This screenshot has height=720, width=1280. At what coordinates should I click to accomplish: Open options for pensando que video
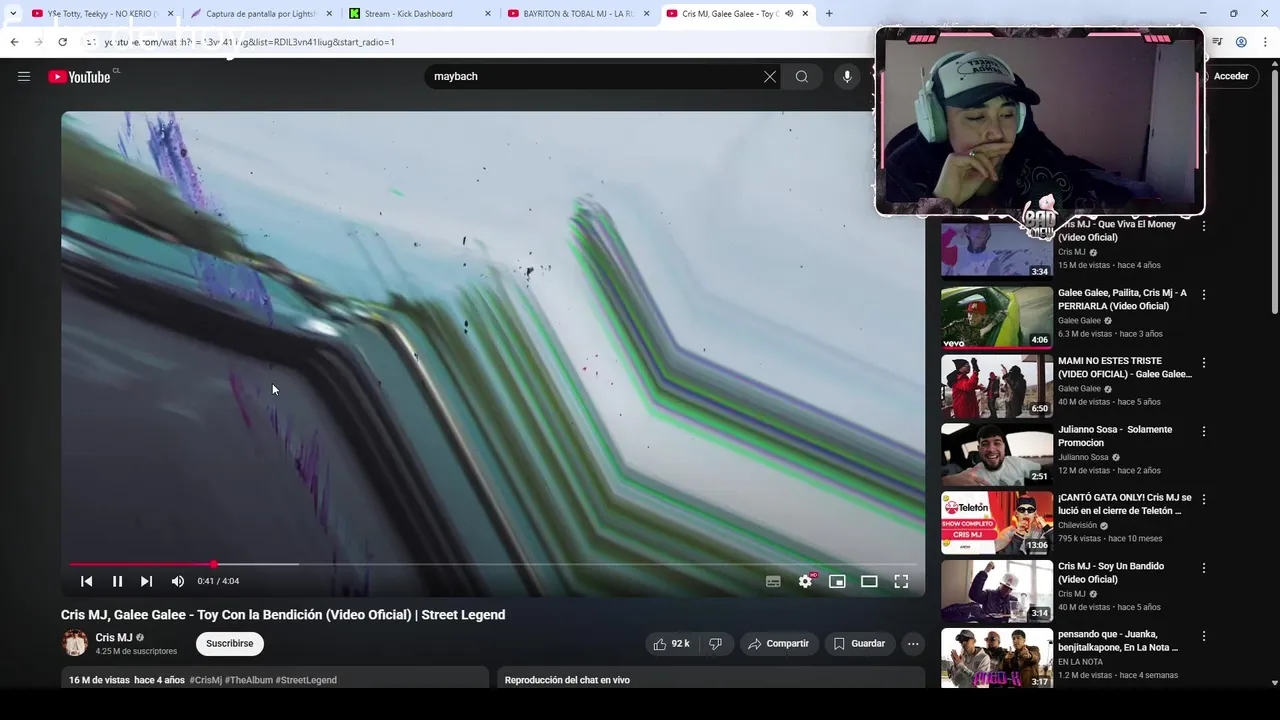pos(1204,636)
